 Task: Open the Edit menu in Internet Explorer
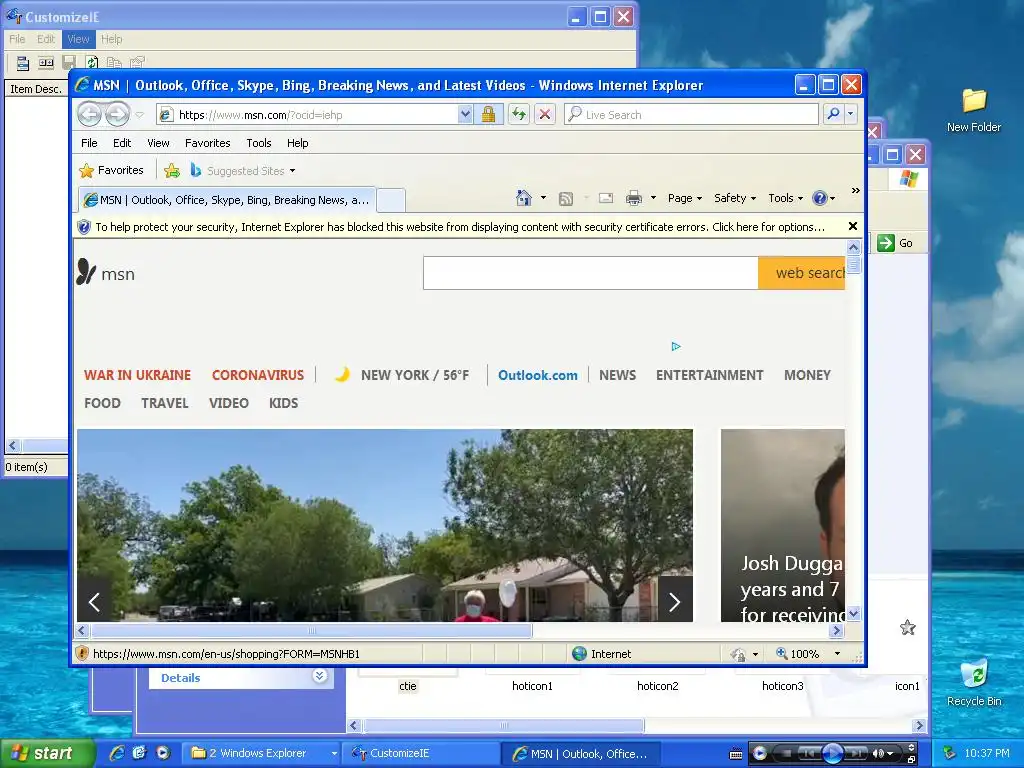[122, 143]
